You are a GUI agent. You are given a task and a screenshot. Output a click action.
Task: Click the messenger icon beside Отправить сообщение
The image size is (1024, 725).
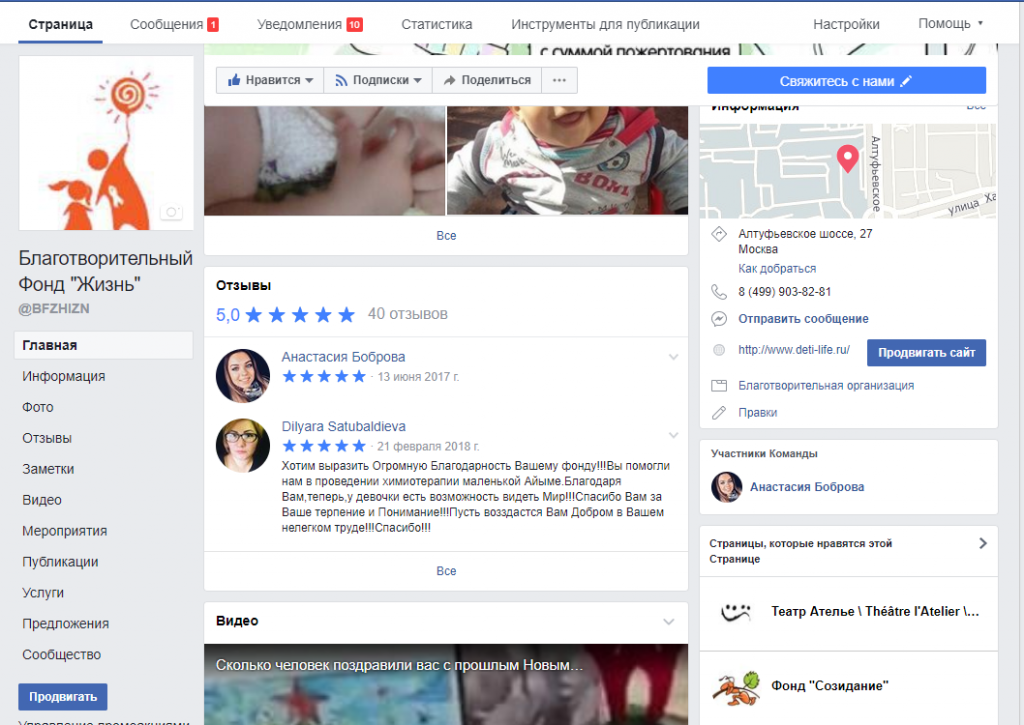click(x=719, y=319)
